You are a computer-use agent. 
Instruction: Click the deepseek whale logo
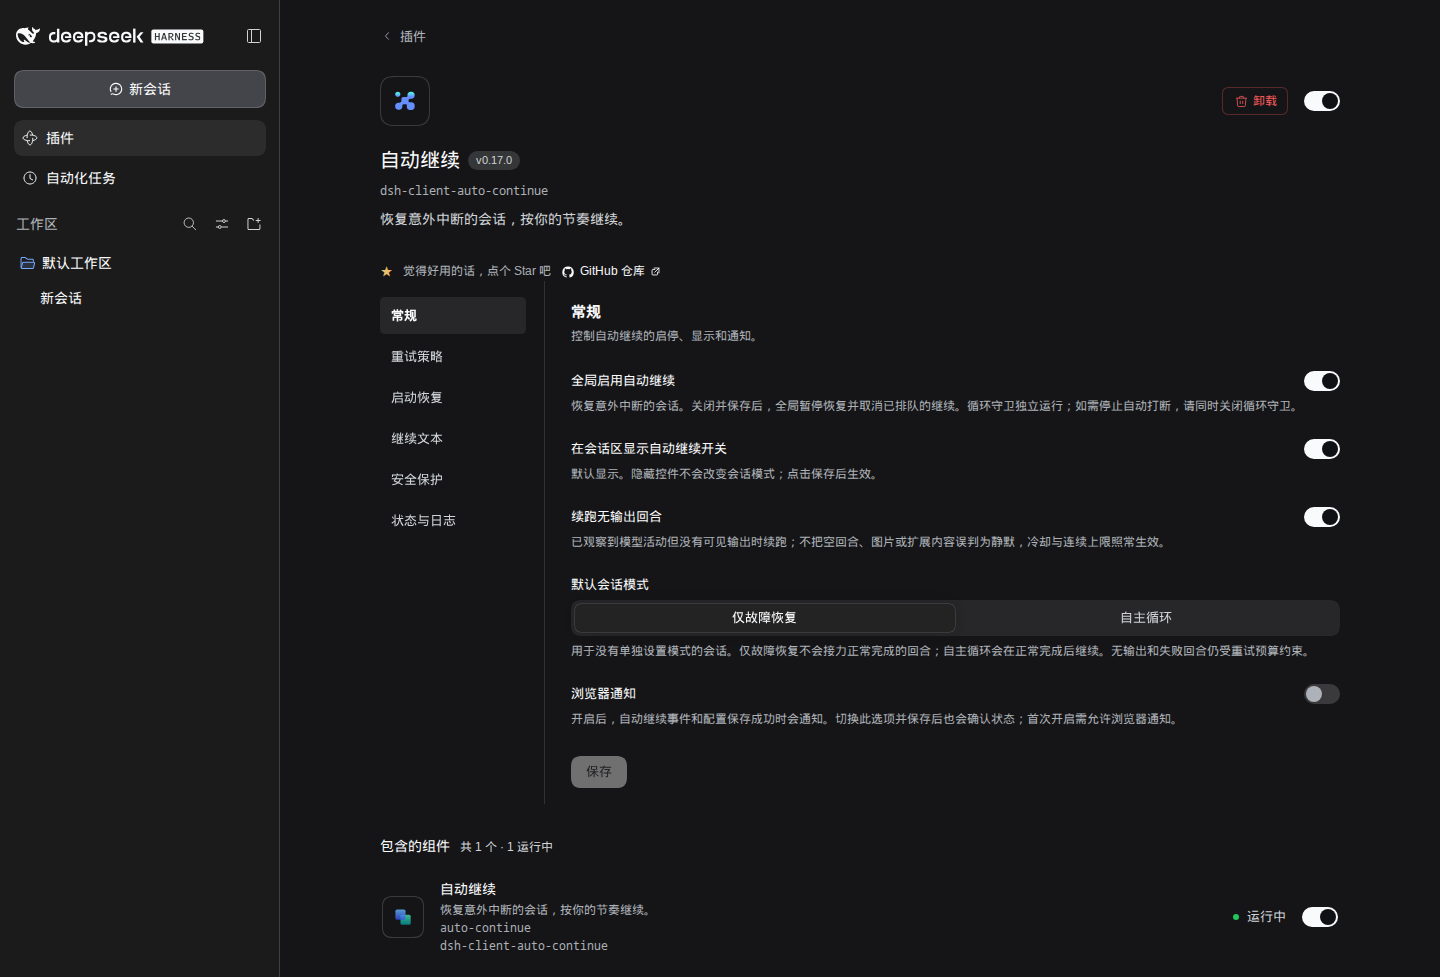[x=28, y=36]
